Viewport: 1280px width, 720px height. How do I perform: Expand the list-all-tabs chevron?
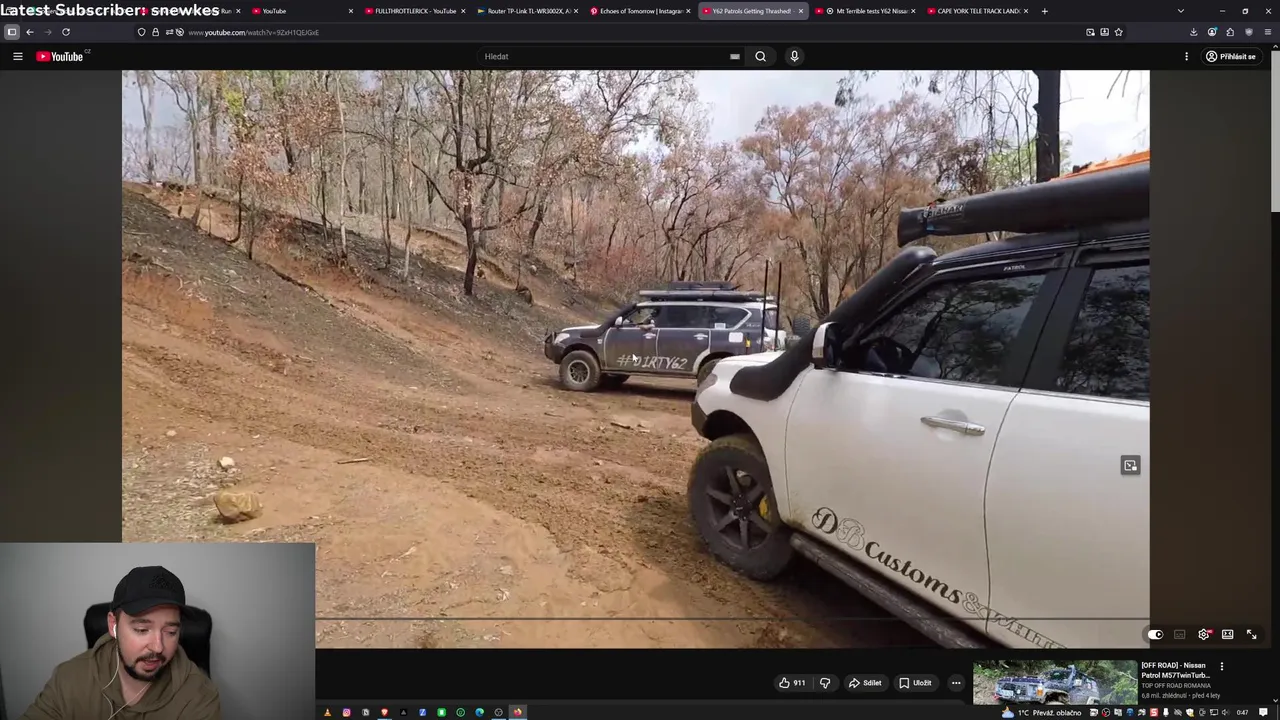click(1181, 11)
